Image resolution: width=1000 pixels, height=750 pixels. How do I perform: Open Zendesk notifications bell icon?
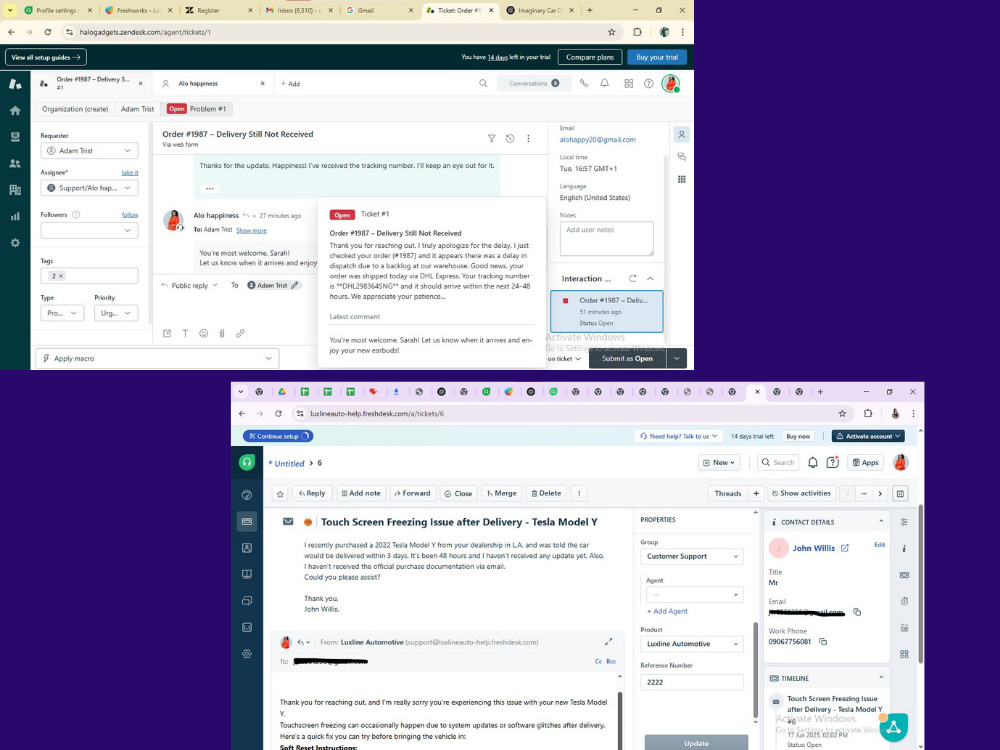605,84
